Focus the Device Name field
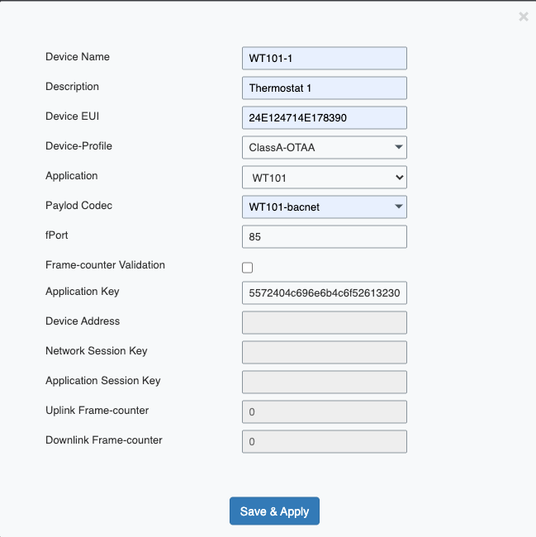 pyautogui.click(x=324, y=58)
